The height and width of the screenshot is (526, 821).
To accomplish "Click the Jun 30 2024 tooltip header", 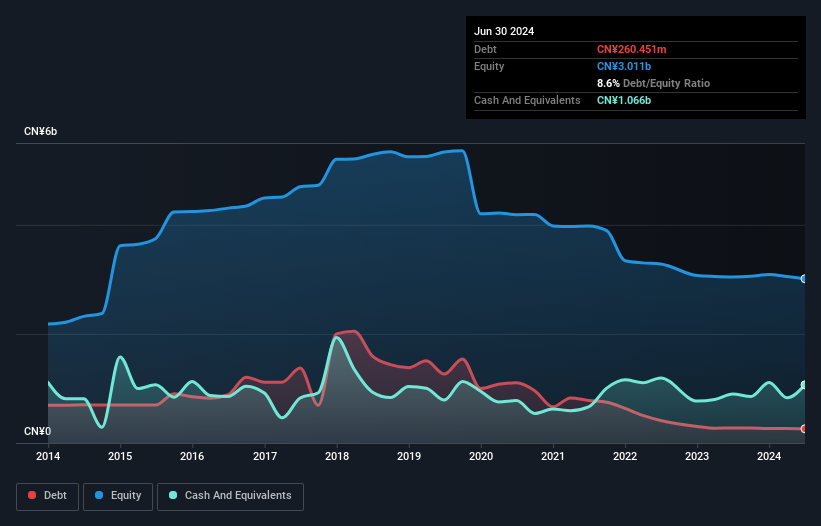I will point(504,31).
